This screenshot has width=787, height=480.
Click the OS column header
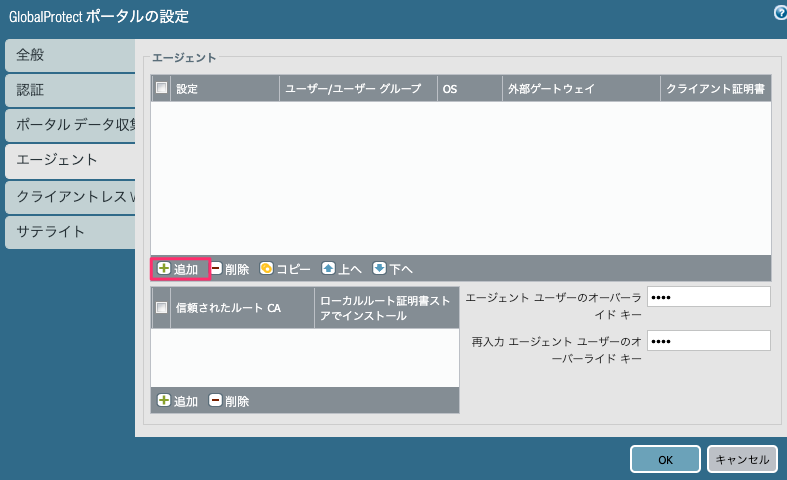coord(470,89)
